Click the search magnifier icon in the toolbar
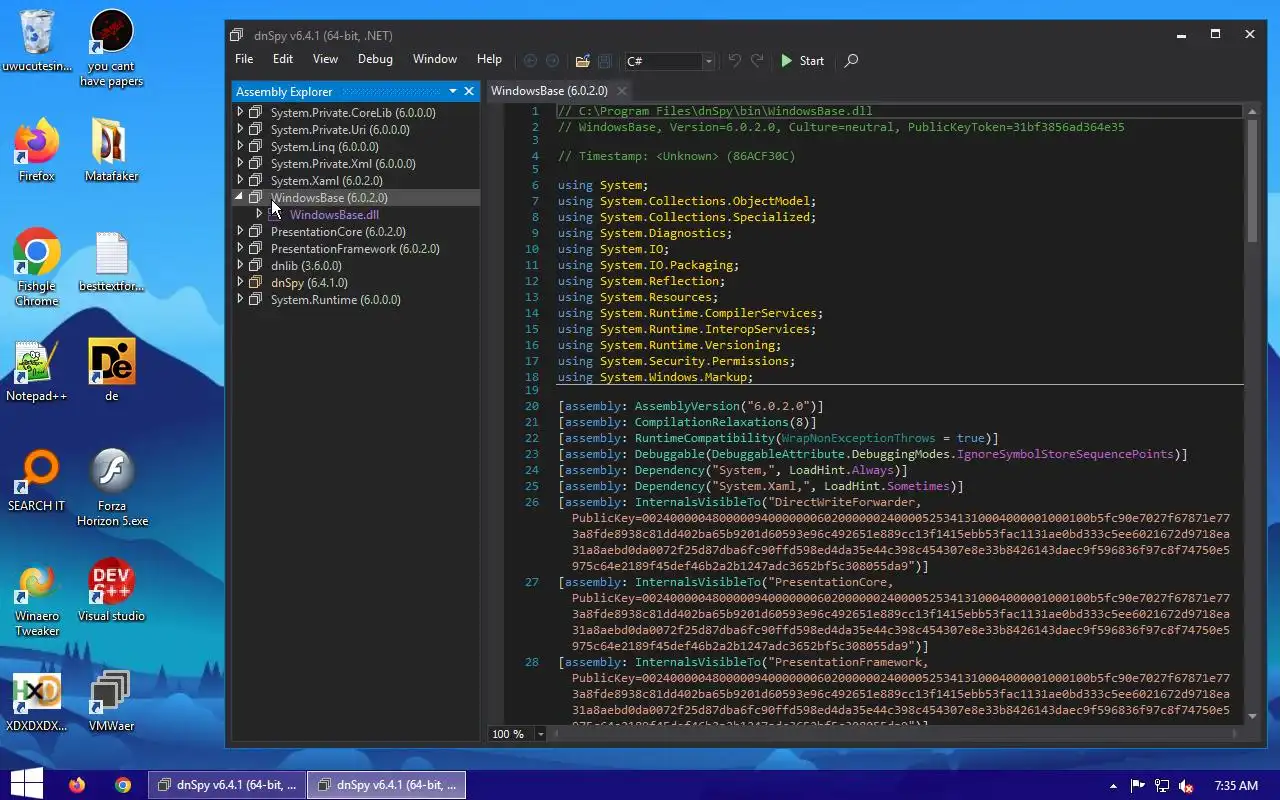This screenshot has height=800, width=1280. click(851, 61)
